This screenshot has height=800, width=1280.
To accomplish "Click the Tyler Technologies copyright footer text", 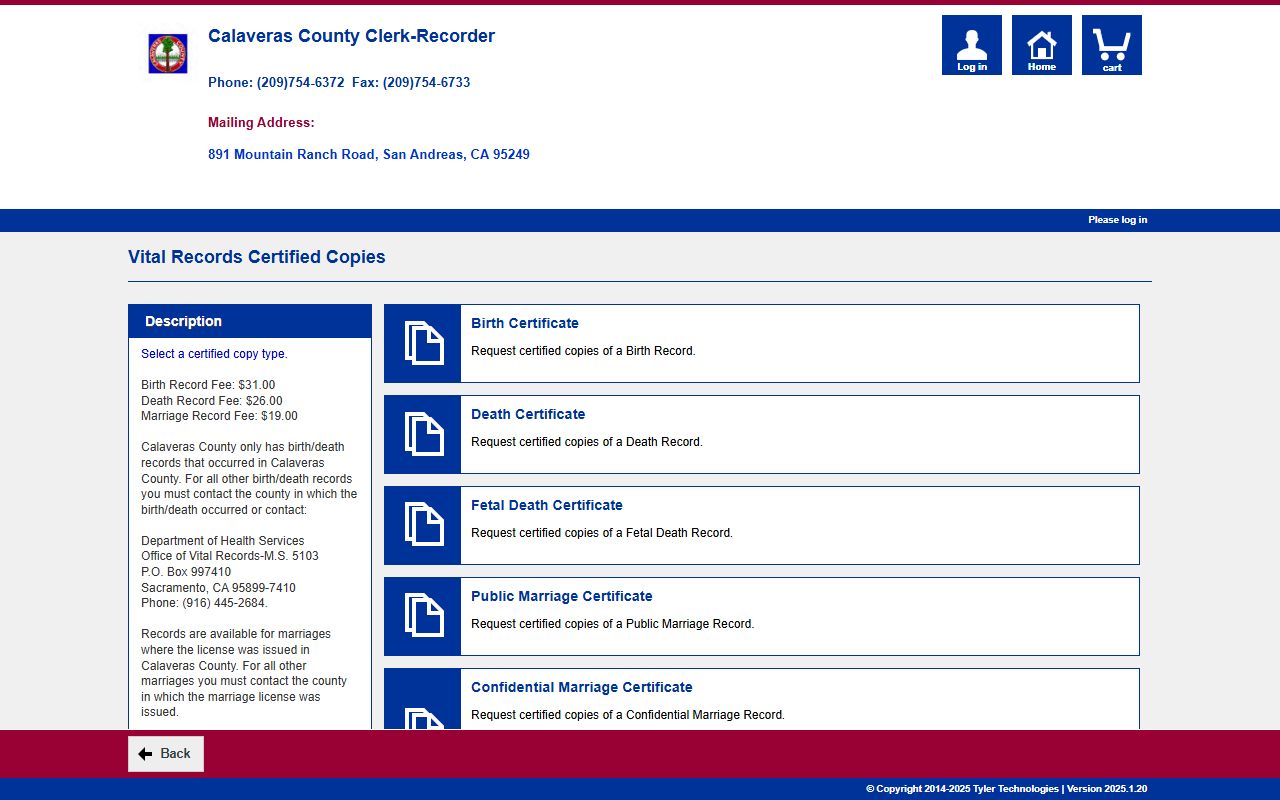I will pos(1006,789).
